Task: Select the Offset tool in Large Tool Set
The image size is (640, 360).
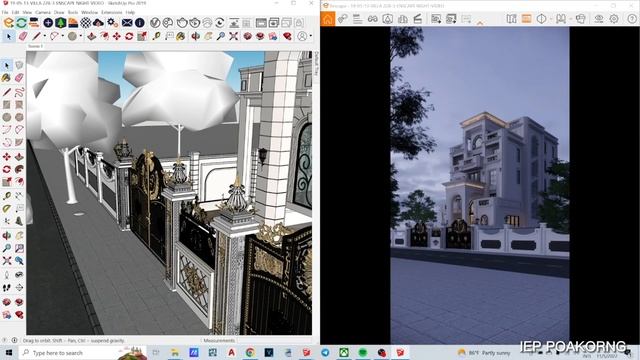Action: [x=19, y=182]
